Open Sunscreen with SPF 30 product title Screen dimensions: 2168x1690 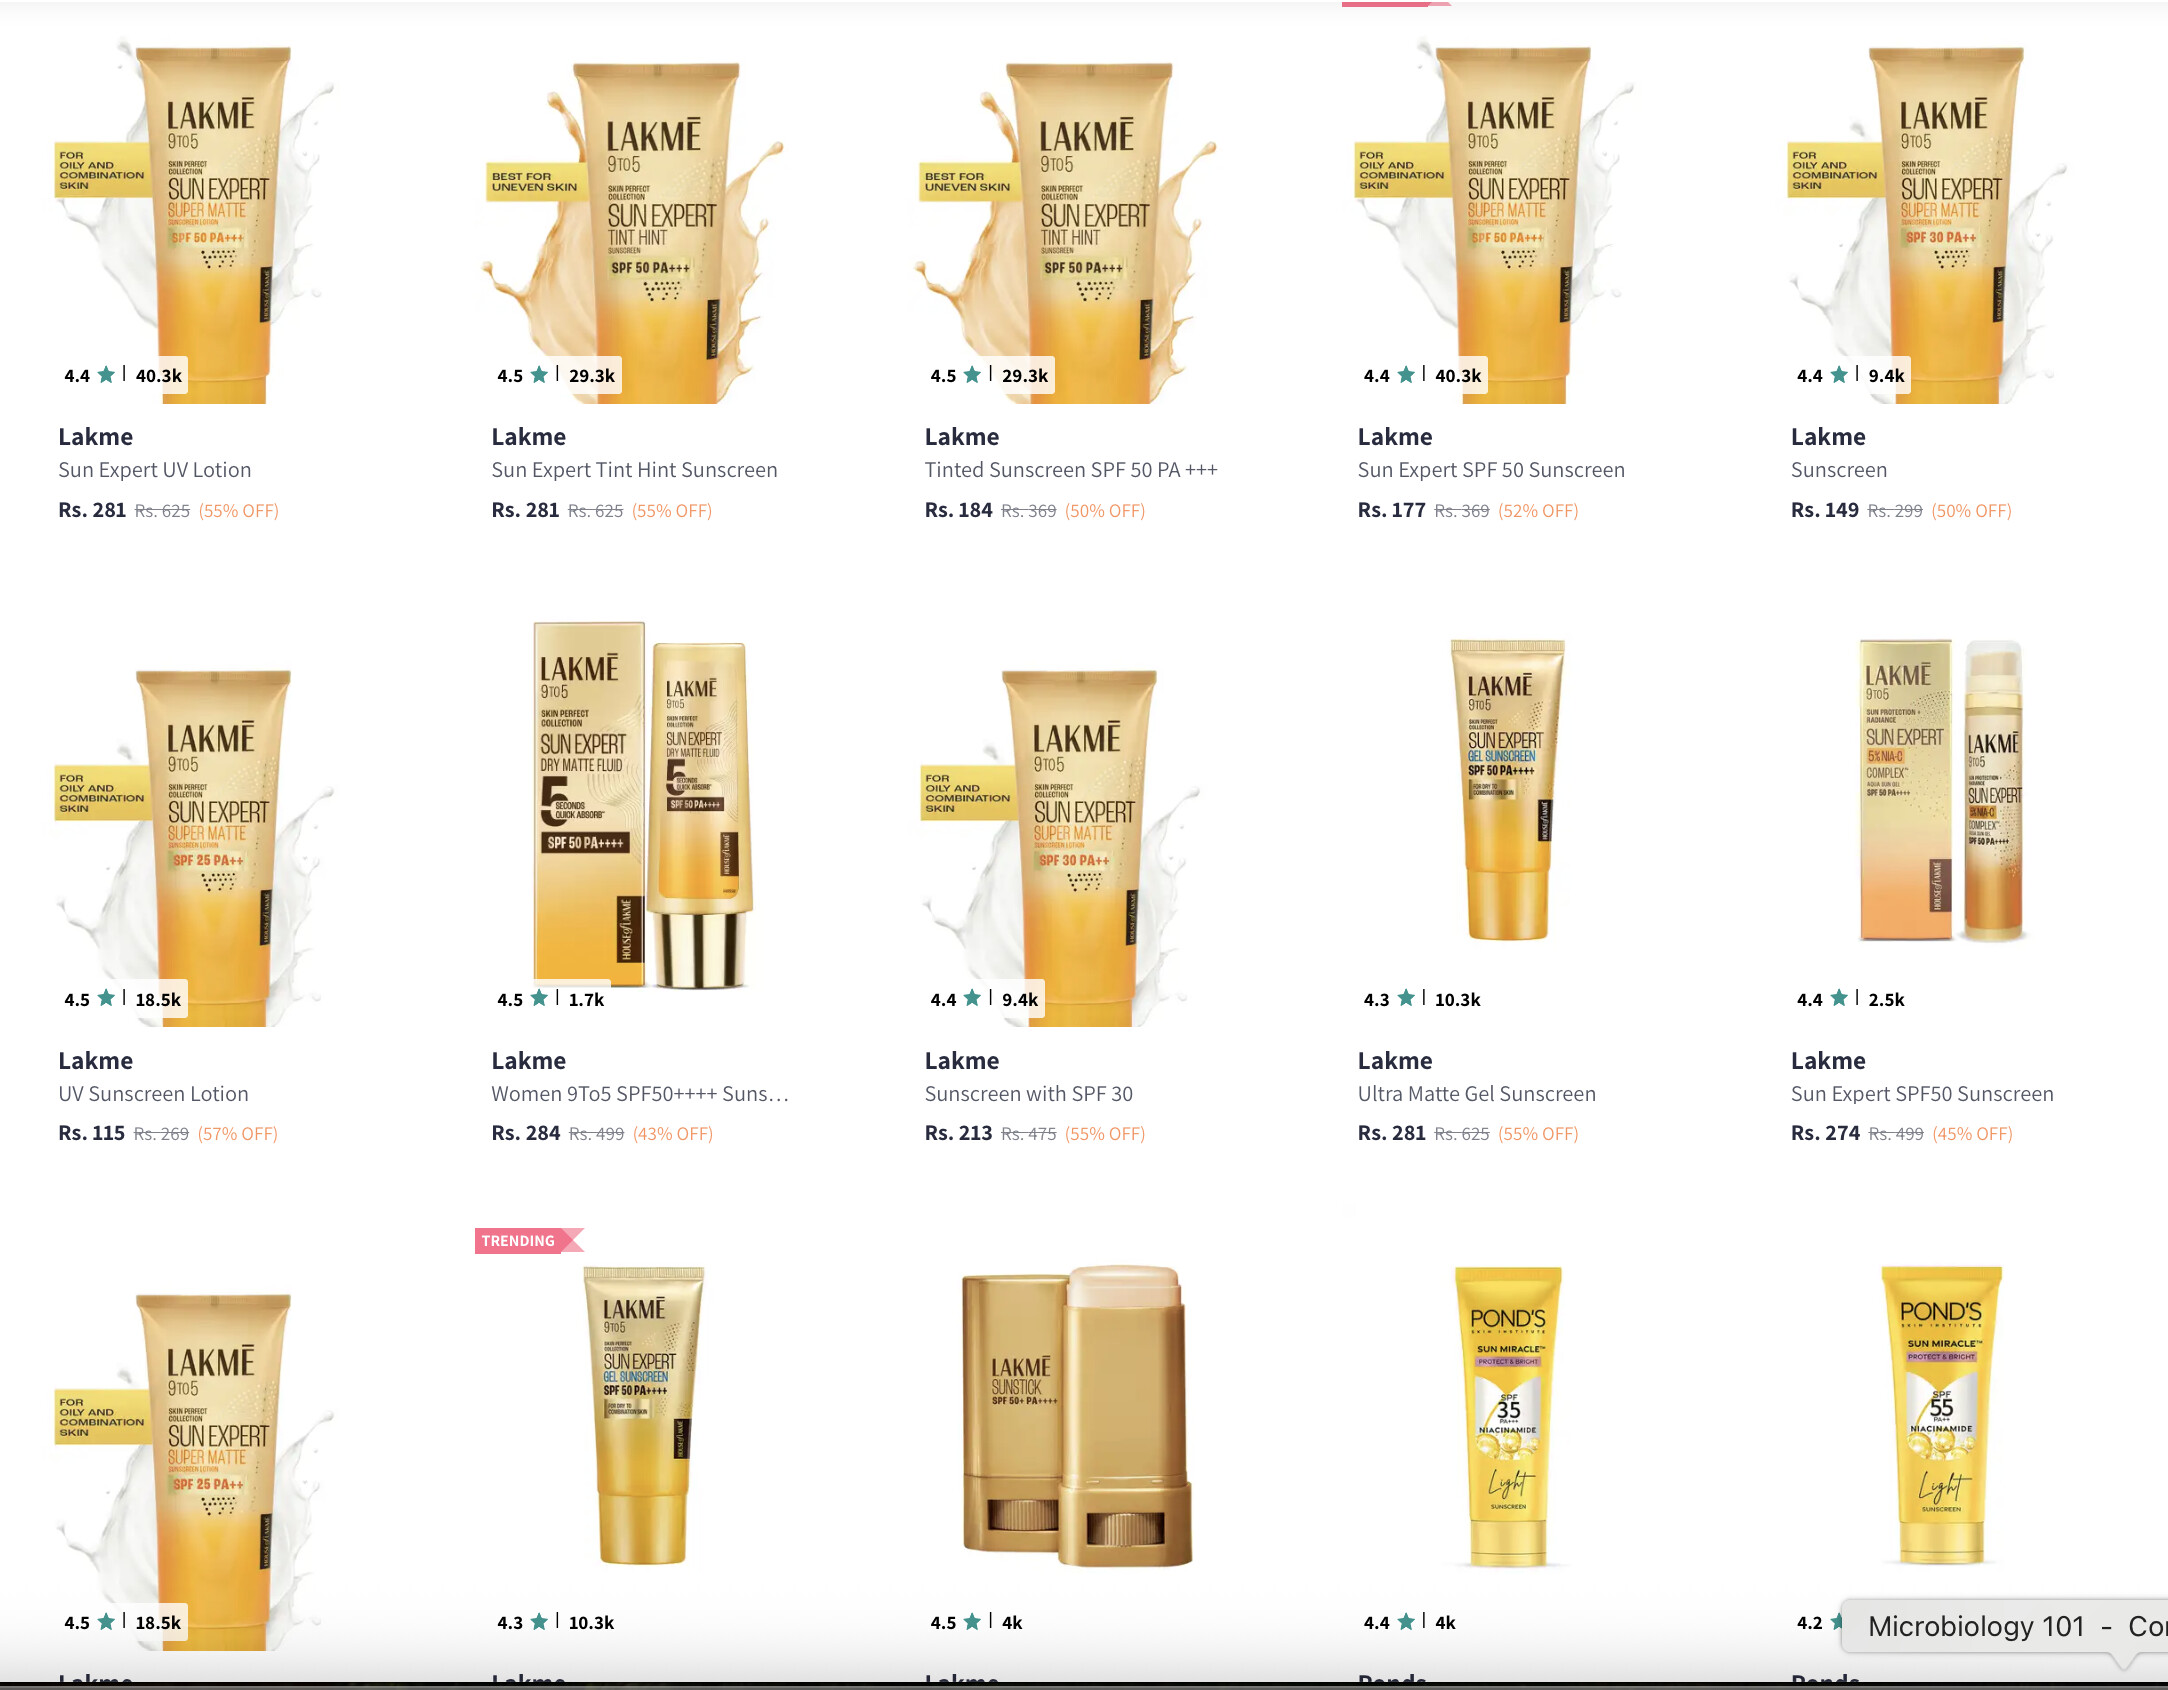coord(1028,1094)
